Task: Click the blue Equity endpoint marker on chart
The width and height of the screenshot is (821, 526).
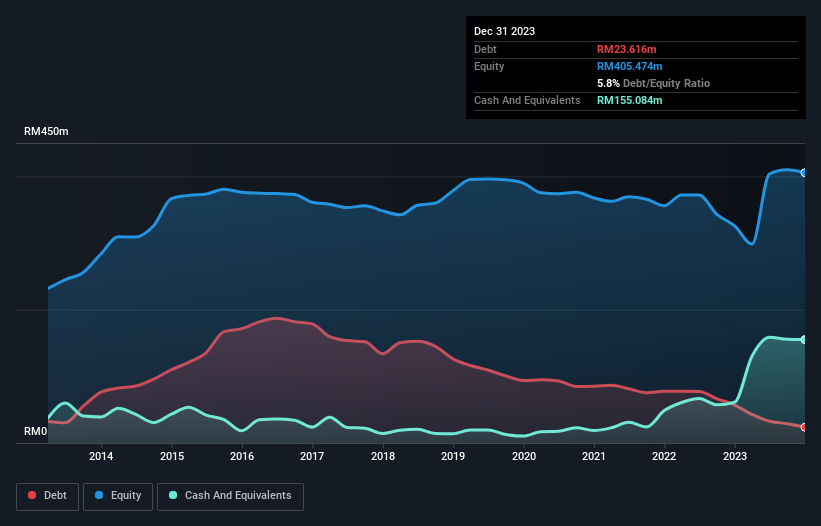Action: pyautogui.click(x=803, y=173)
